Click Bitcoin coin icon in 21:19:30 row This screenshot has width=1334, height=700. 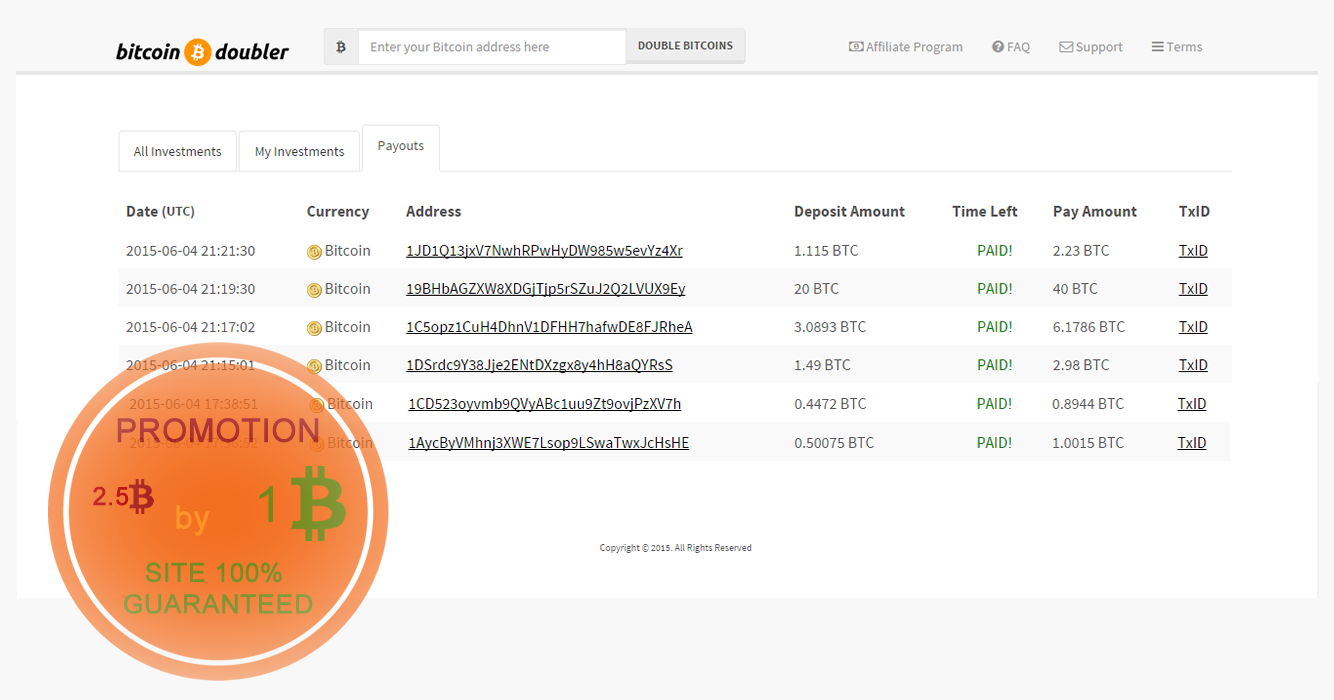314,290
